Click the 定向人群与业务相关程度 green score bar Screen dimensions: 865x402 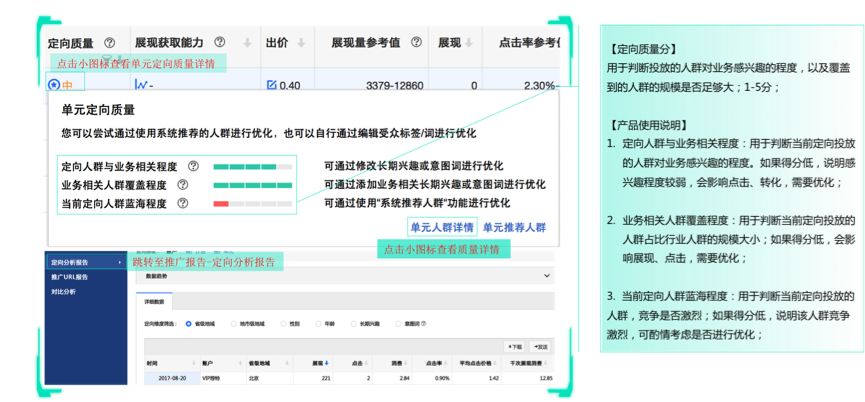253,167
